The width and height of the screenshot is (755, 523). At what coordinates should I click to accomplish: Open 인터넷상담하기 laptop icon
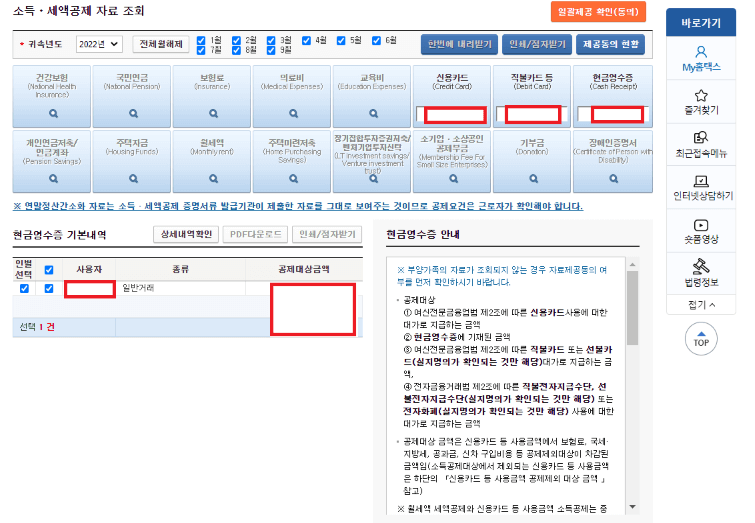tap(701, 181)
